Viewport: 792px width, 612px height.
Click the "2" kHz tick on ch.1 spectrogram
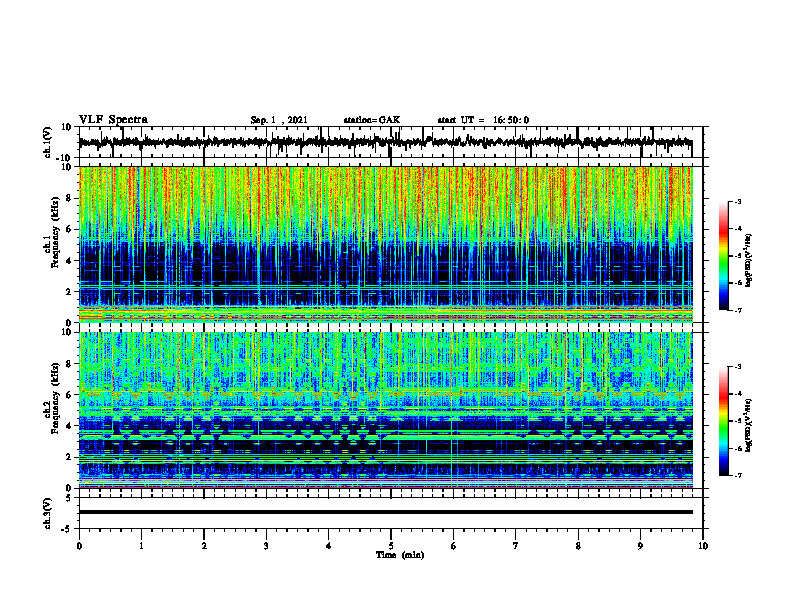coord(69,291)
